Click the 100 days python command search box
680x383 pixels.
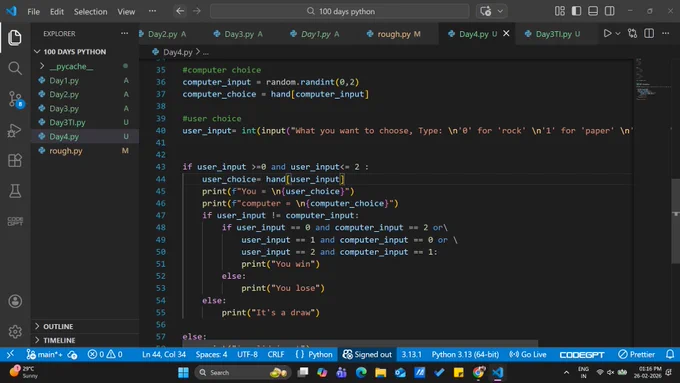(340, 11)
